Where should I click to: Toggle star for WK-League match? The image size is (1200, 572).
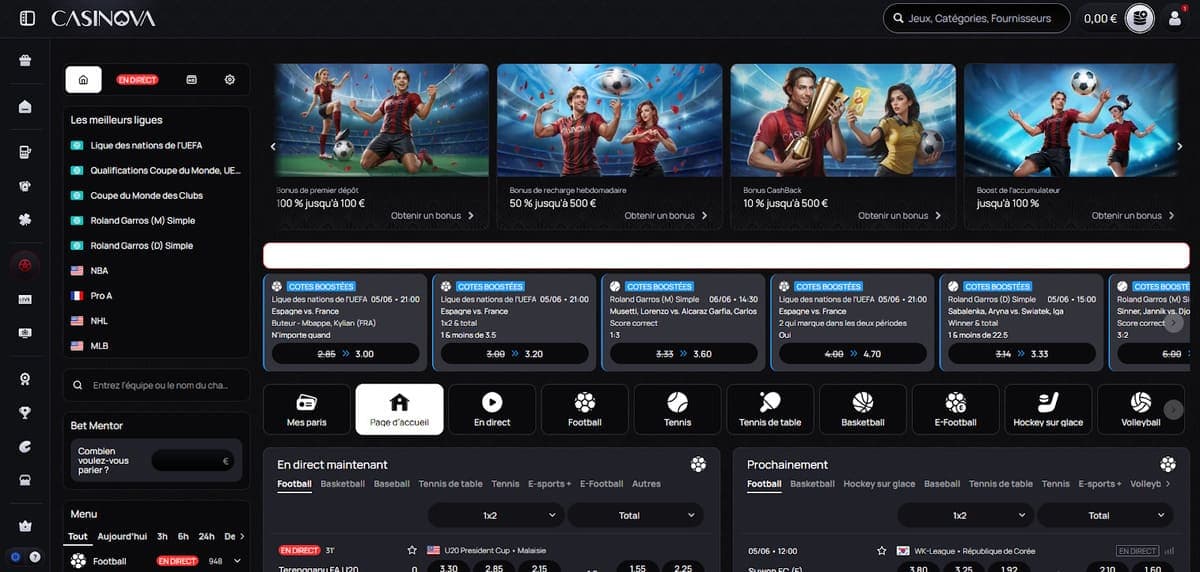pos(881,551)
